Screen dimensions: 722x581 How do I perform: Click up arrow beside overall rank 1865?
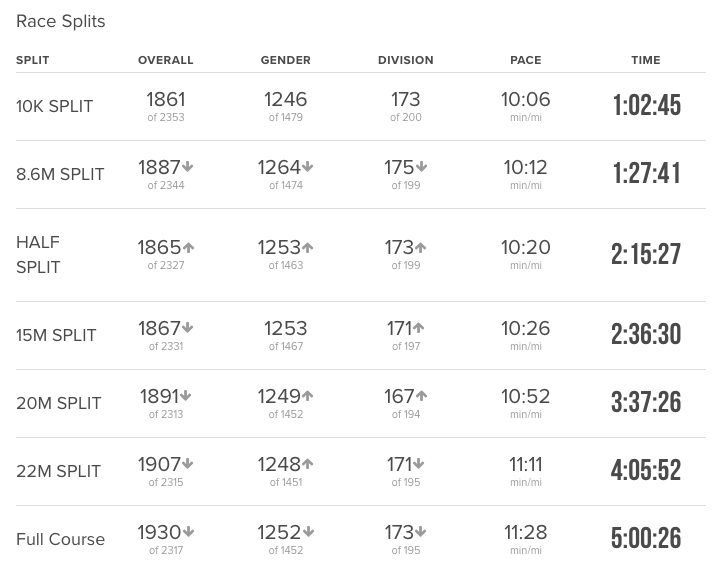pyautogui.click(x=188, y=248)
